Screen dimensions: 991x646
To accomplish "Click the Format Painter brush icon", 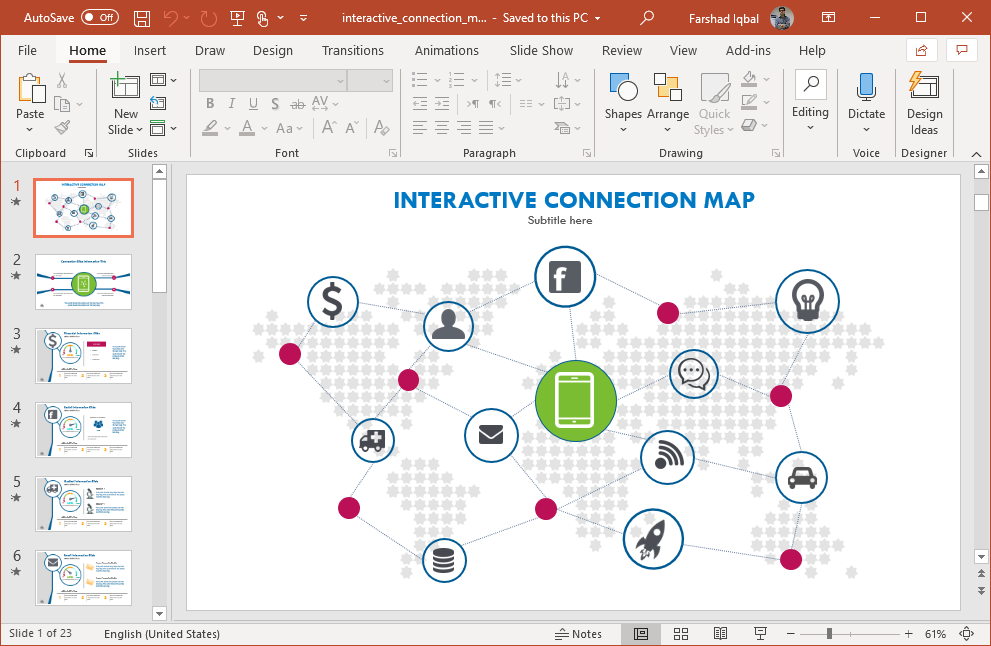I will (62, 128).
